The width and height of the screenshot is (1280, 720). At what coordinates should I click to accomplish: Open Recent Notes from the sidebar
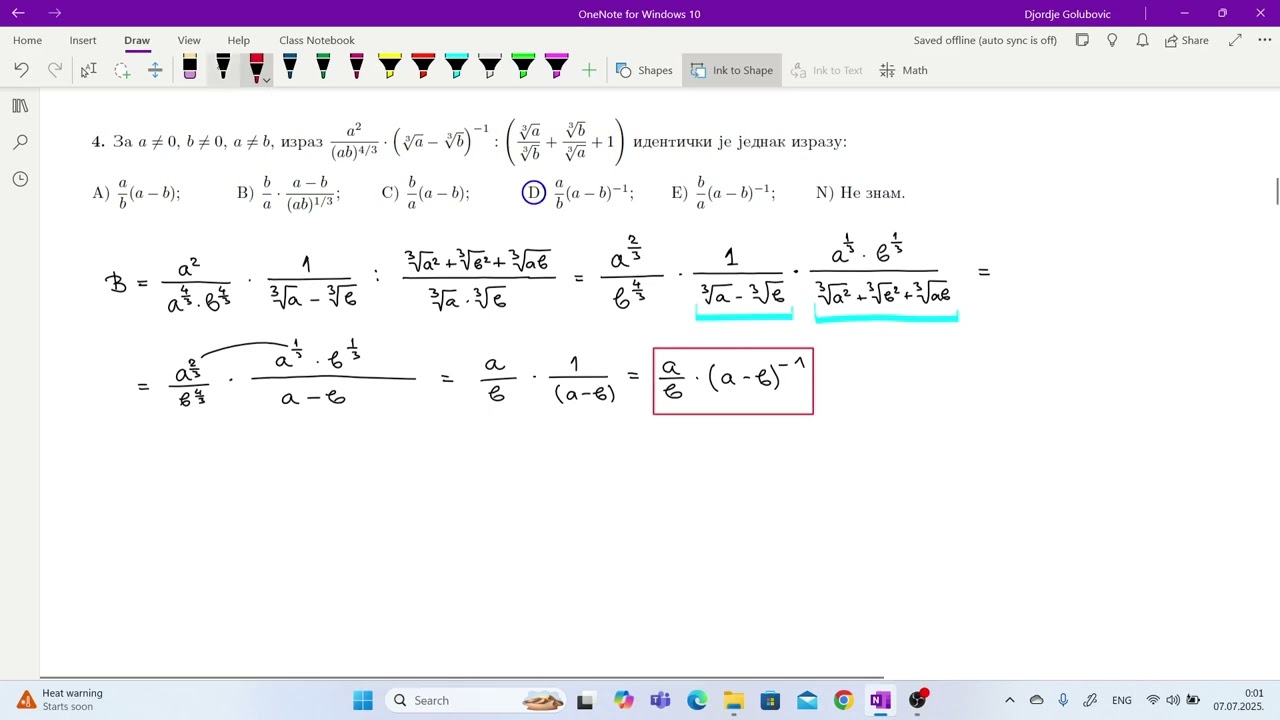20,179
